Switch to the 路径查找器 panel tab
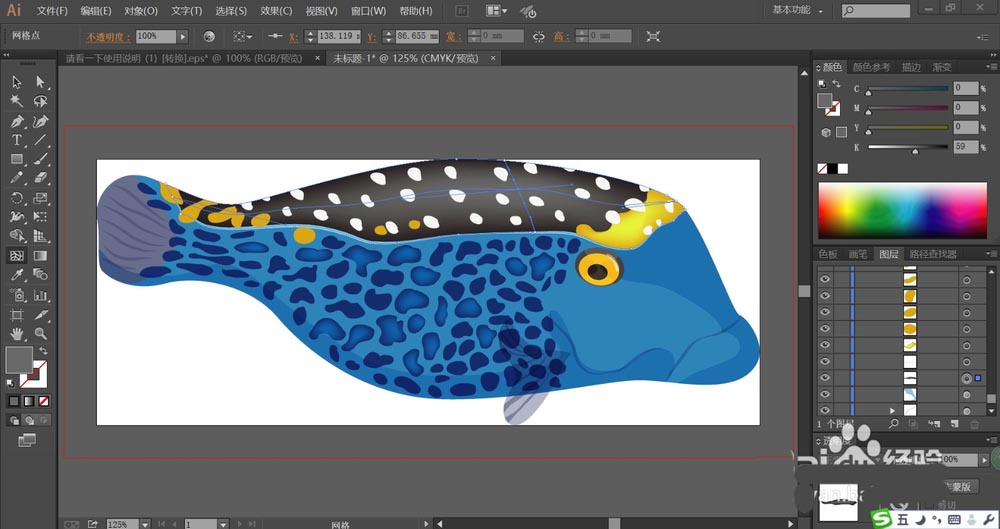 (x=931, y=255)
